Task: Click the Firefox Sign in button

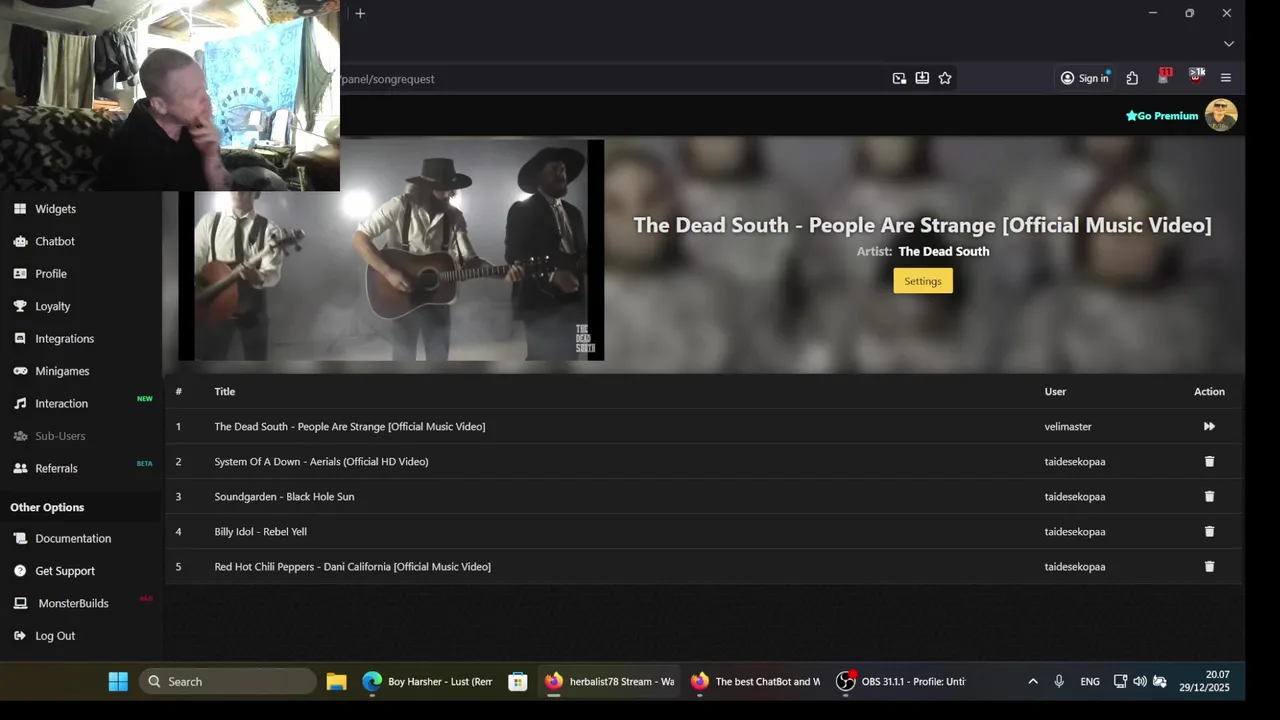Action: [x=1085, y=78]
